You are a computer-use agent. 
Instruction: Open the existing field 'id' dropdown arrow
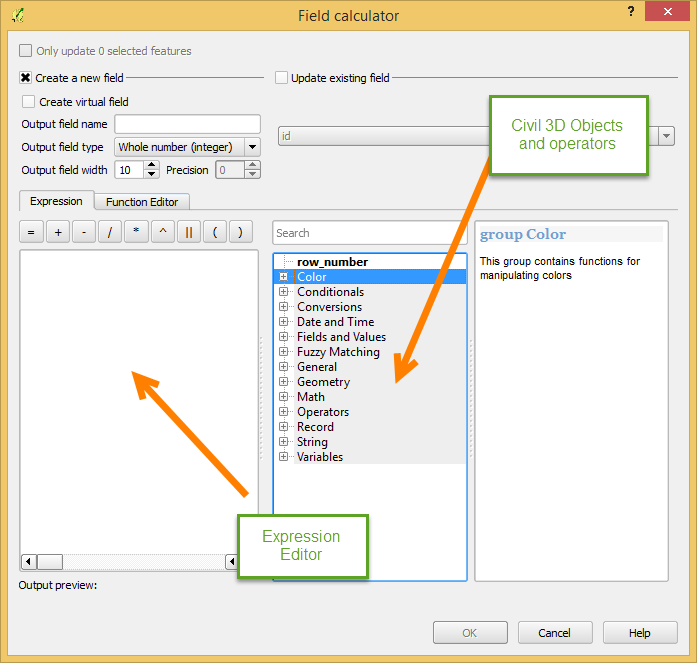[x=666, y=136]
